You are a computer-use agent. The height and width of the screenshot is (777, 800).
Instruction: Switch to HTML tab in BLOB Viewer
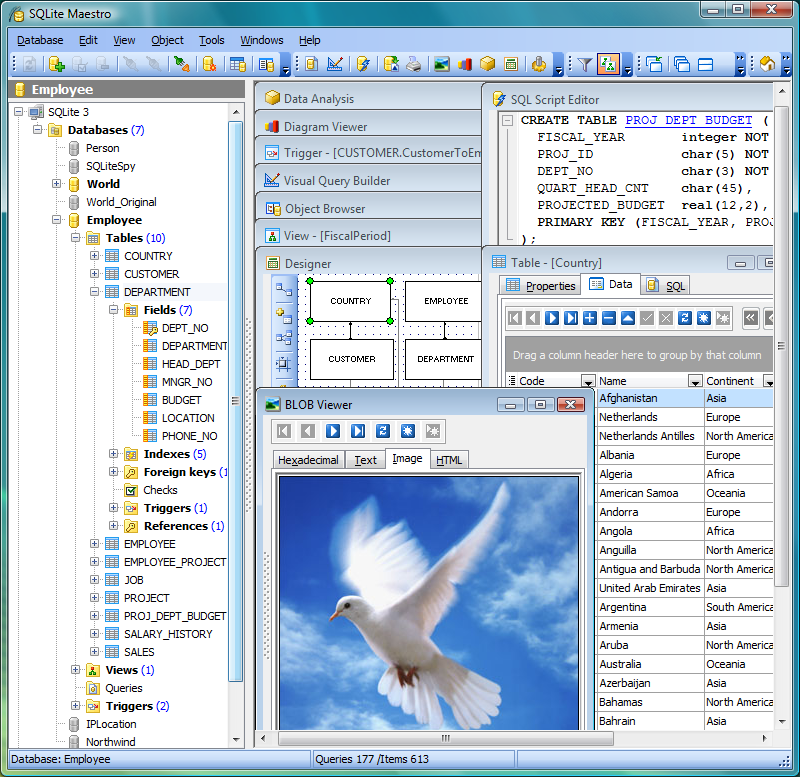coord(449,460)
